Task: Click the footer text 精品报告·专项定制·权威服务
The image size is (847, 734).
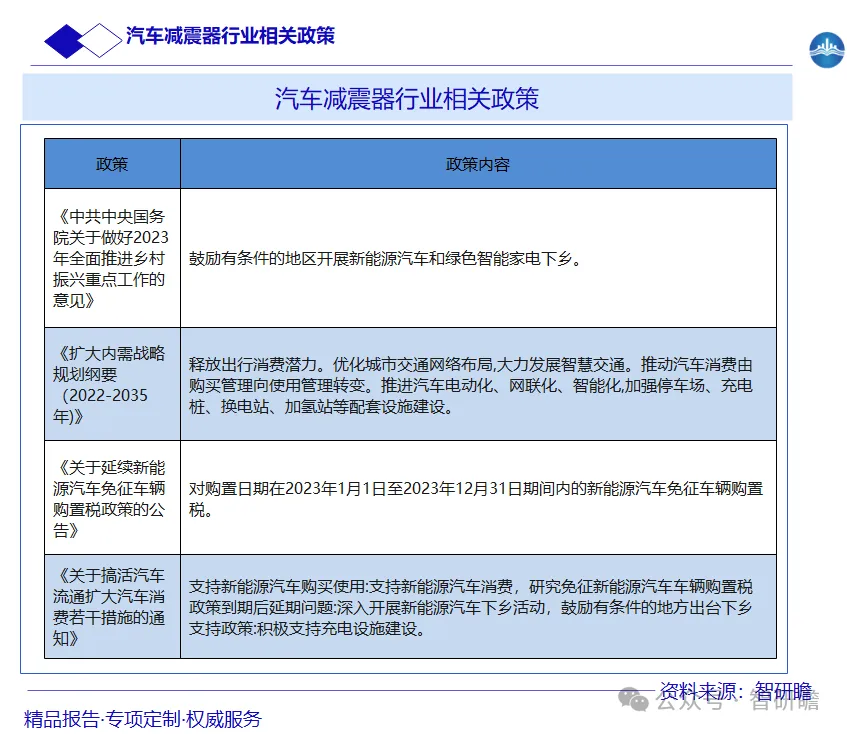Action: coord(143,719)
